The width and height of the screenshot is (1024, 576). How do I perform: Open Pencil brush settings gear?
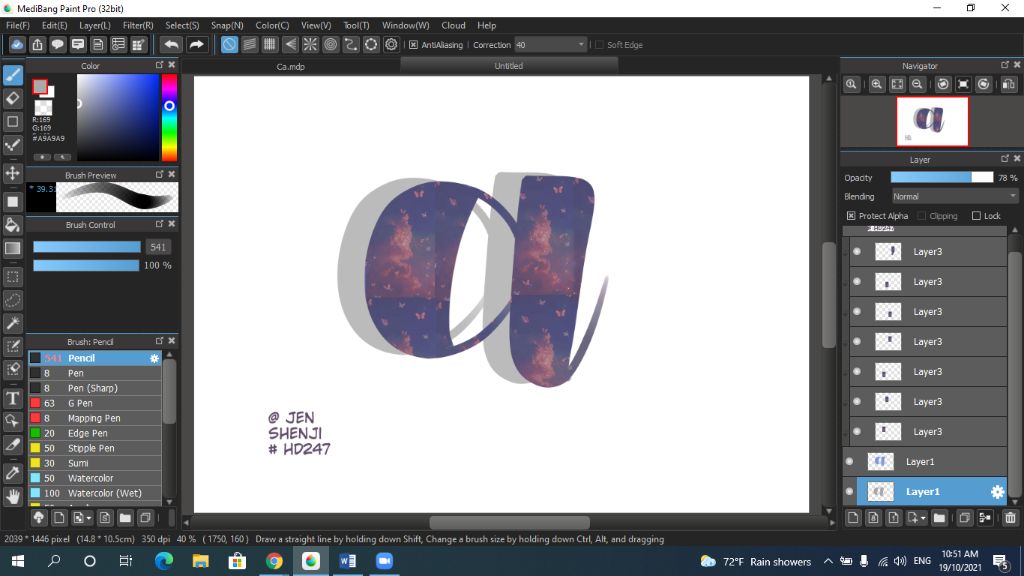[x=154, y=358]
